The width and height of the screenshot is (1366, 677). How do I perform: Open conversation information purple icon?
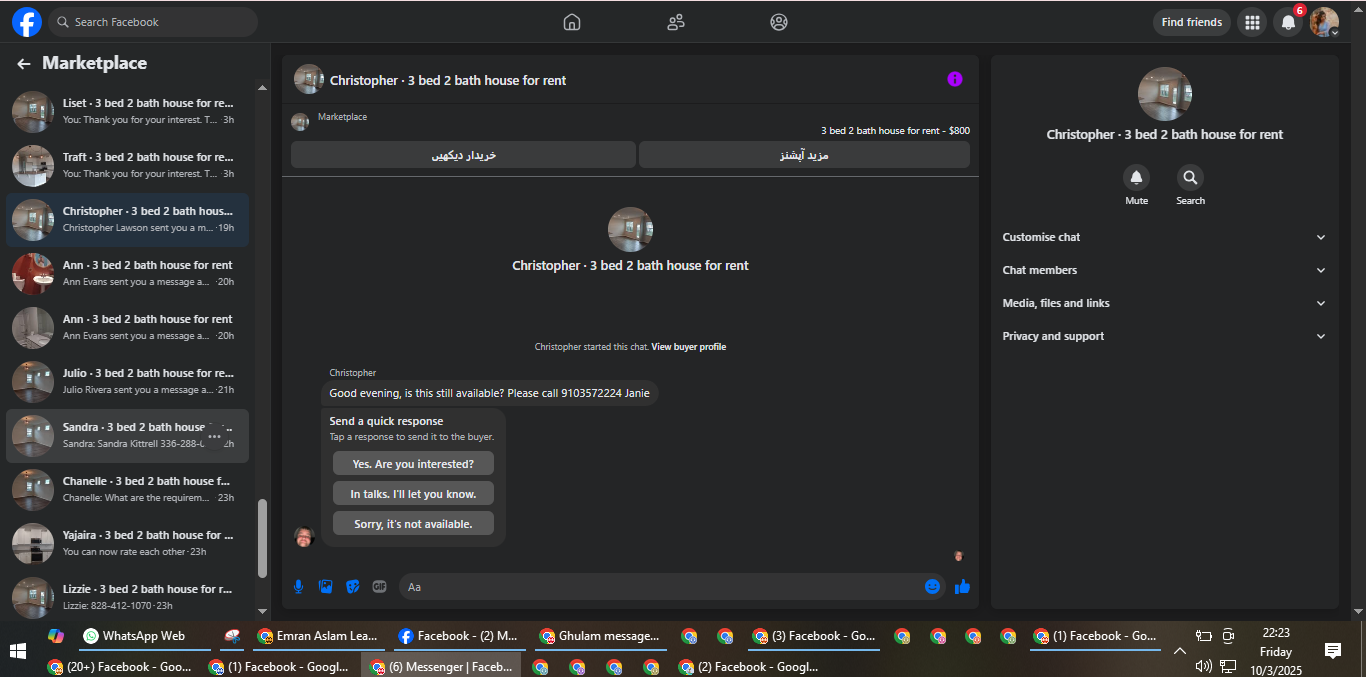955,79
